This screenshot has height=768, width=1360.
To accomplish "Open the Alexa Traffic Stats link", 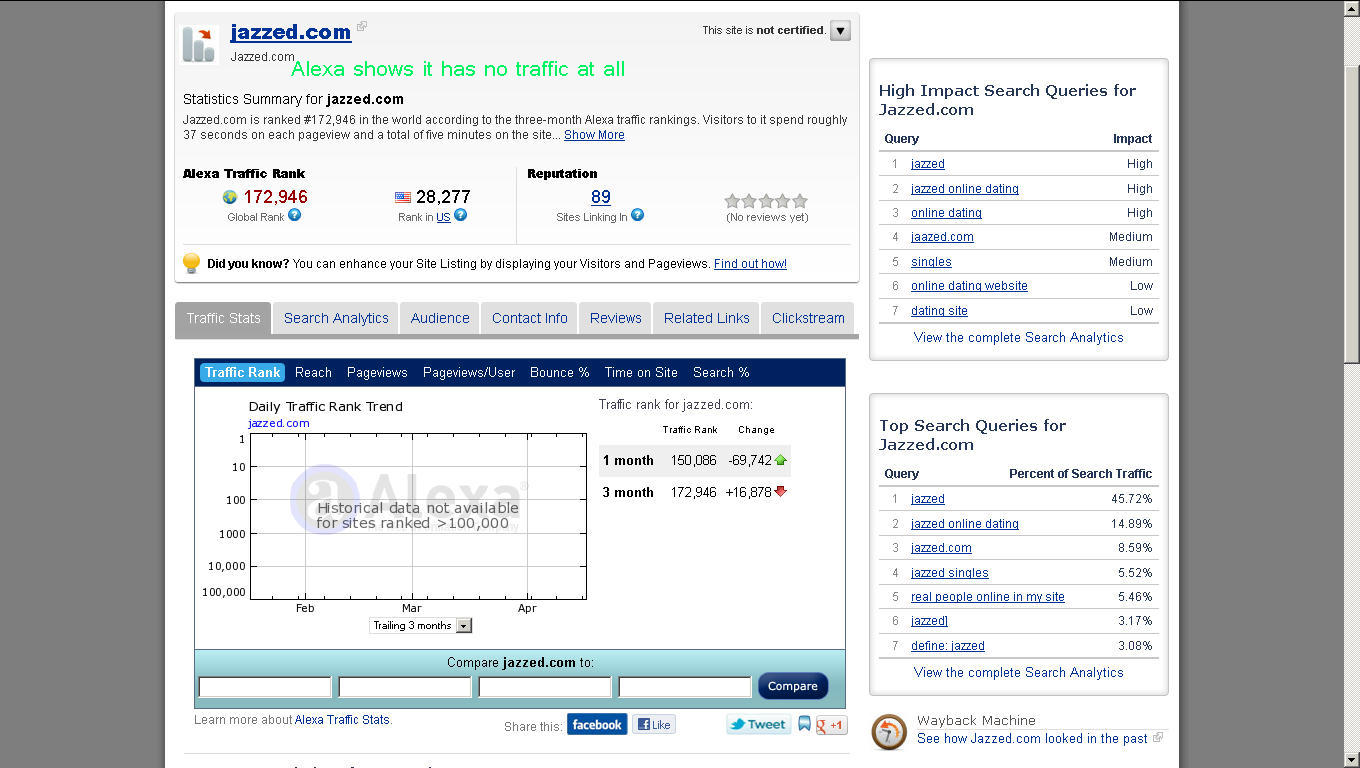I will [x=342, y=720].
